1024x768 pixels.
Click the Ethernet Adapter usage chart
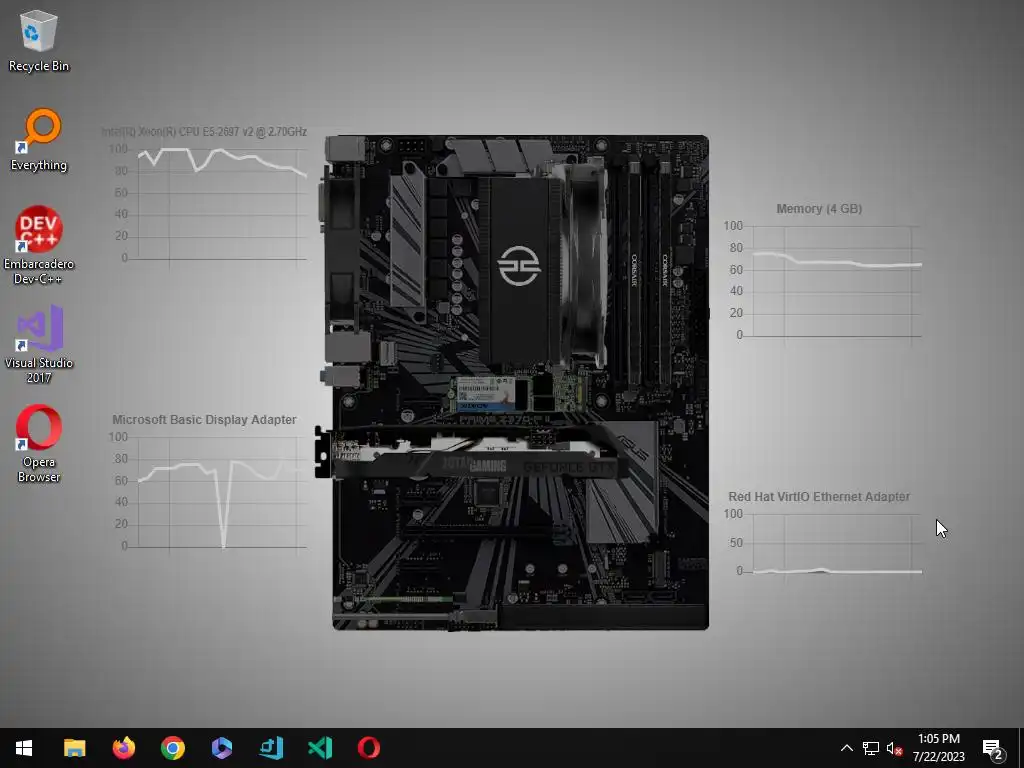823,543
